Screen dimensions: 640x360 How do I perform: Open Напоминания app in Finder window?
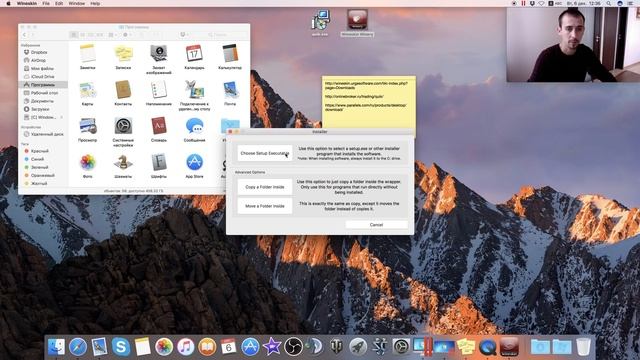(x=158, y=93)
